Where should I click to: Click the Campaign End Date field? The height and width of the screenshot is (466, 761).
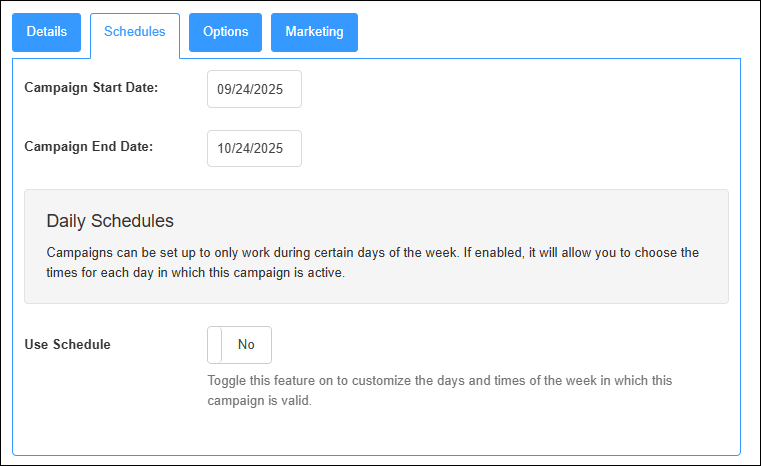pyautogui.click(x=254, y=148)
